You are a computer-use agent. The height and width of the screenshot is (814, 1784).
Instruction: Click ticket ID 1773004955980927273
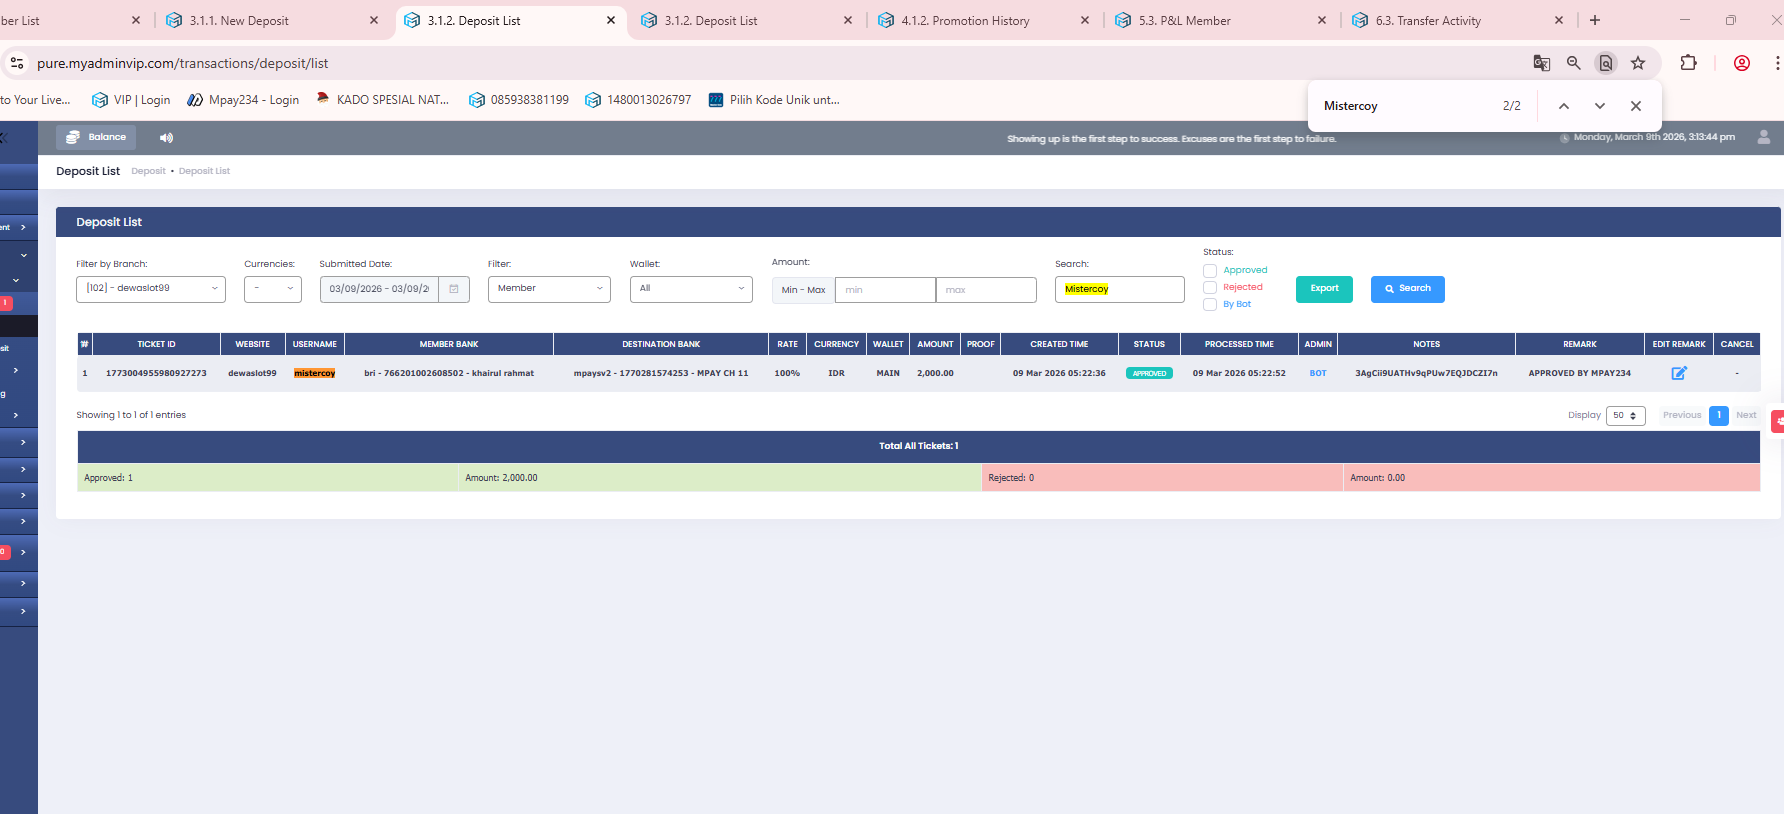pos(156,373)
